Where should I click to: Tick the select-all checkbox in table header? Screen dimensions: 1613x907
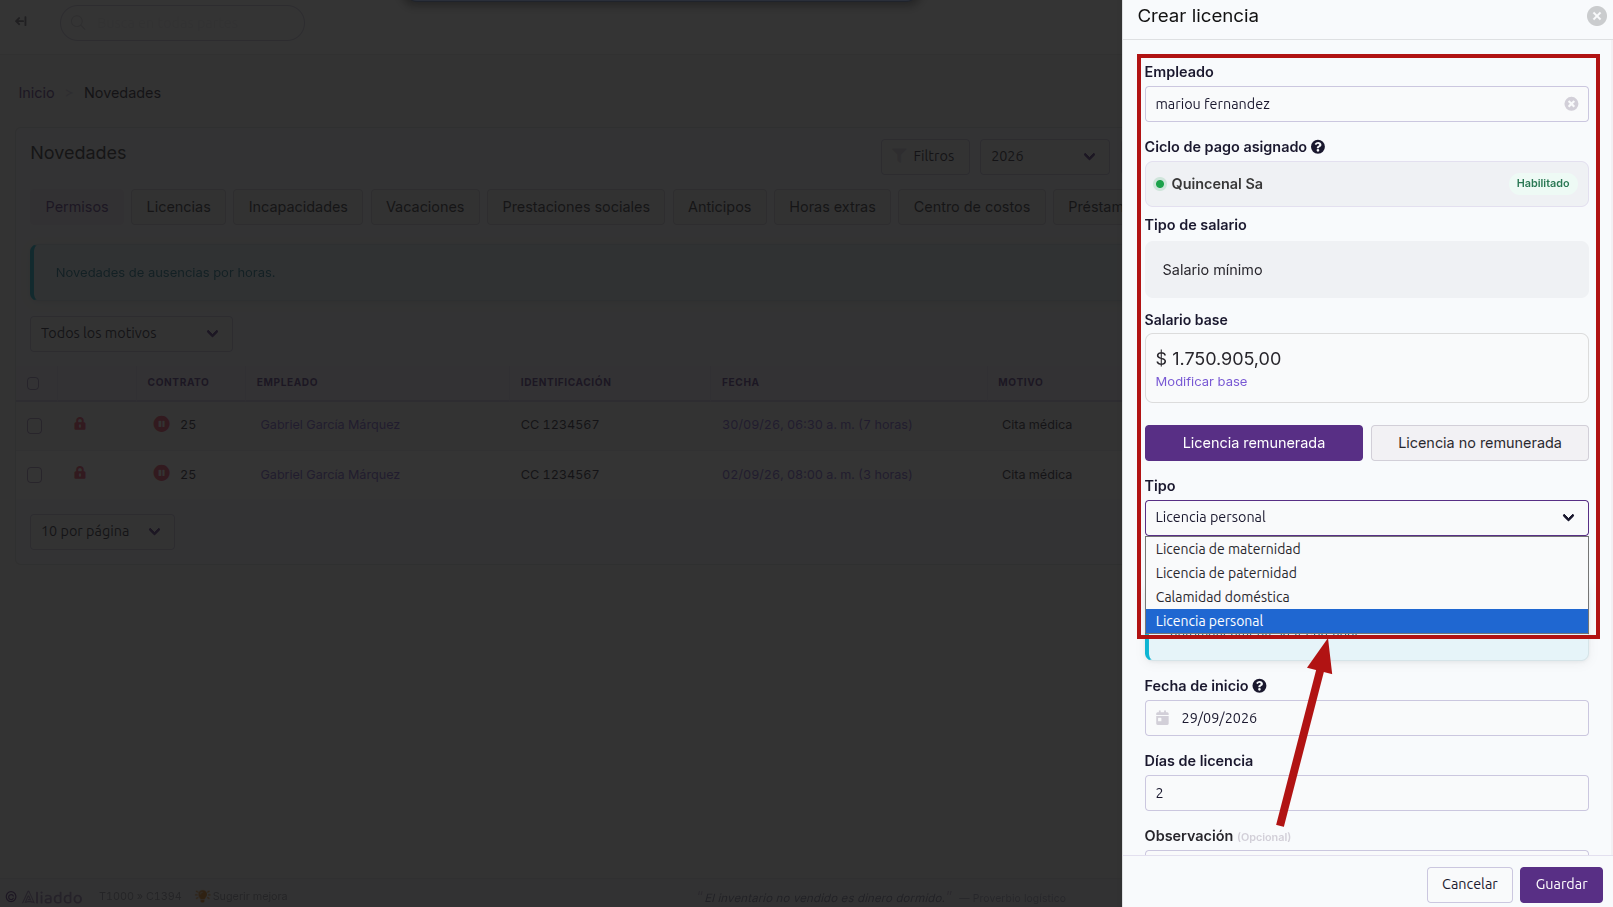coord(33,383)
